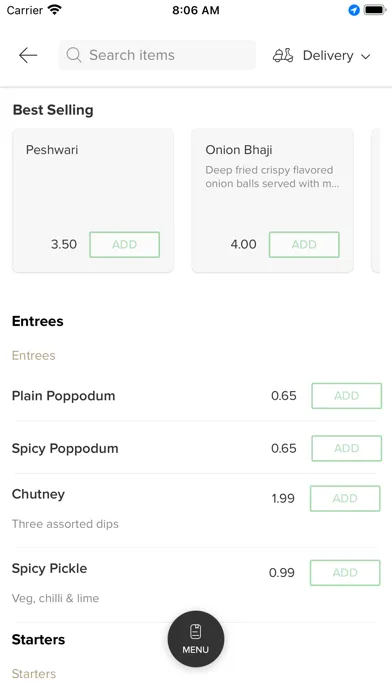This screenshot has width=392, height=696.
Task: Tap the location services status icon
Action: click(354, 10)
